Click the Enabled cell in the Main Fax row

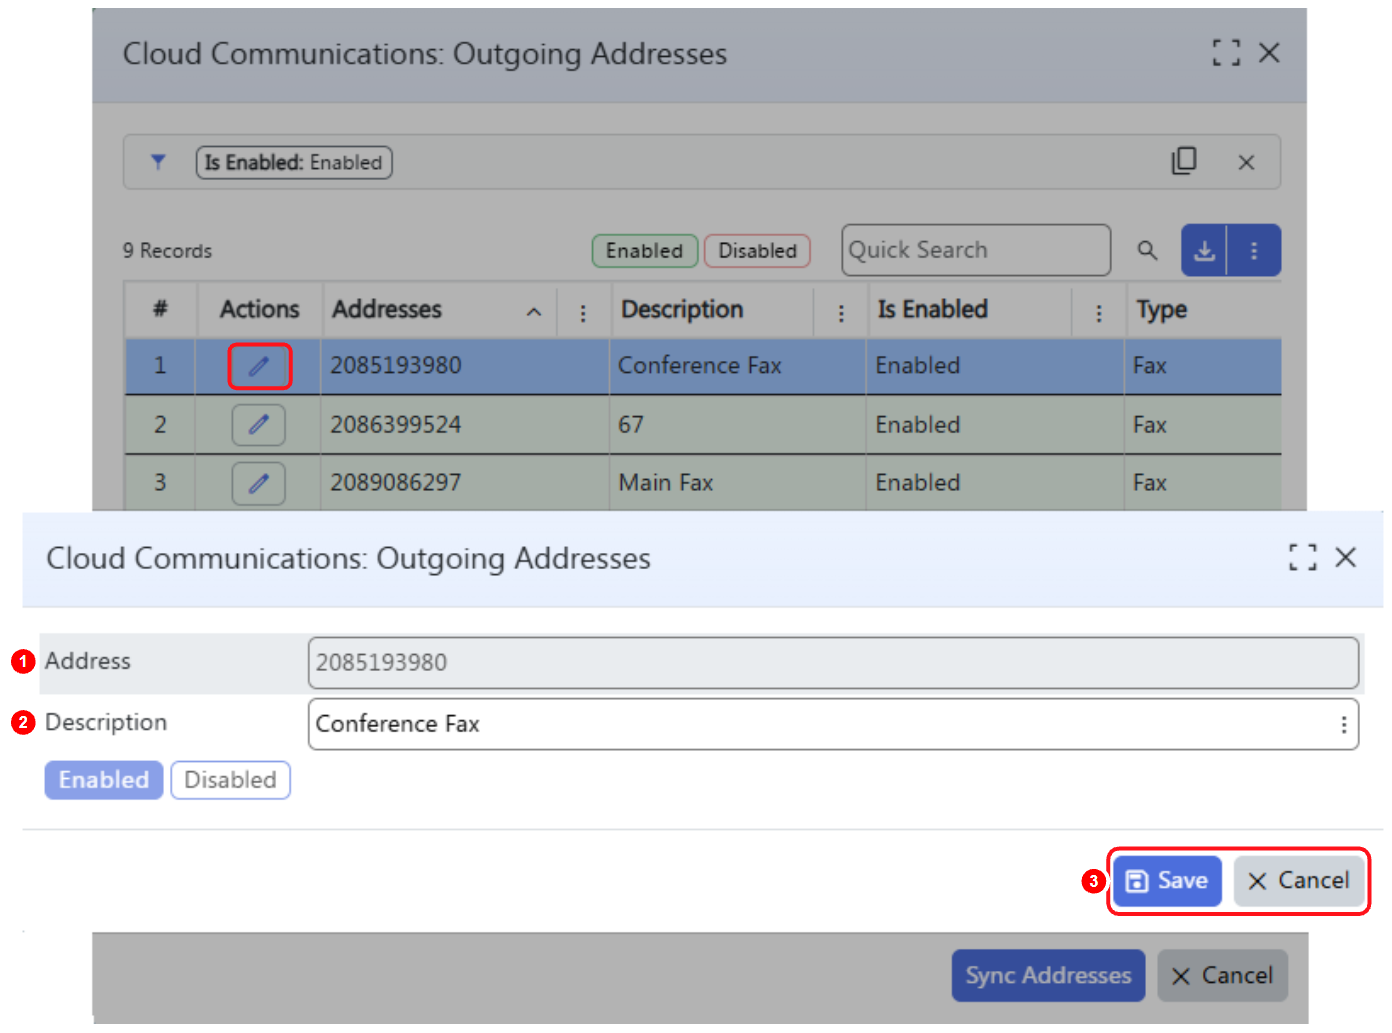[995, 484]
